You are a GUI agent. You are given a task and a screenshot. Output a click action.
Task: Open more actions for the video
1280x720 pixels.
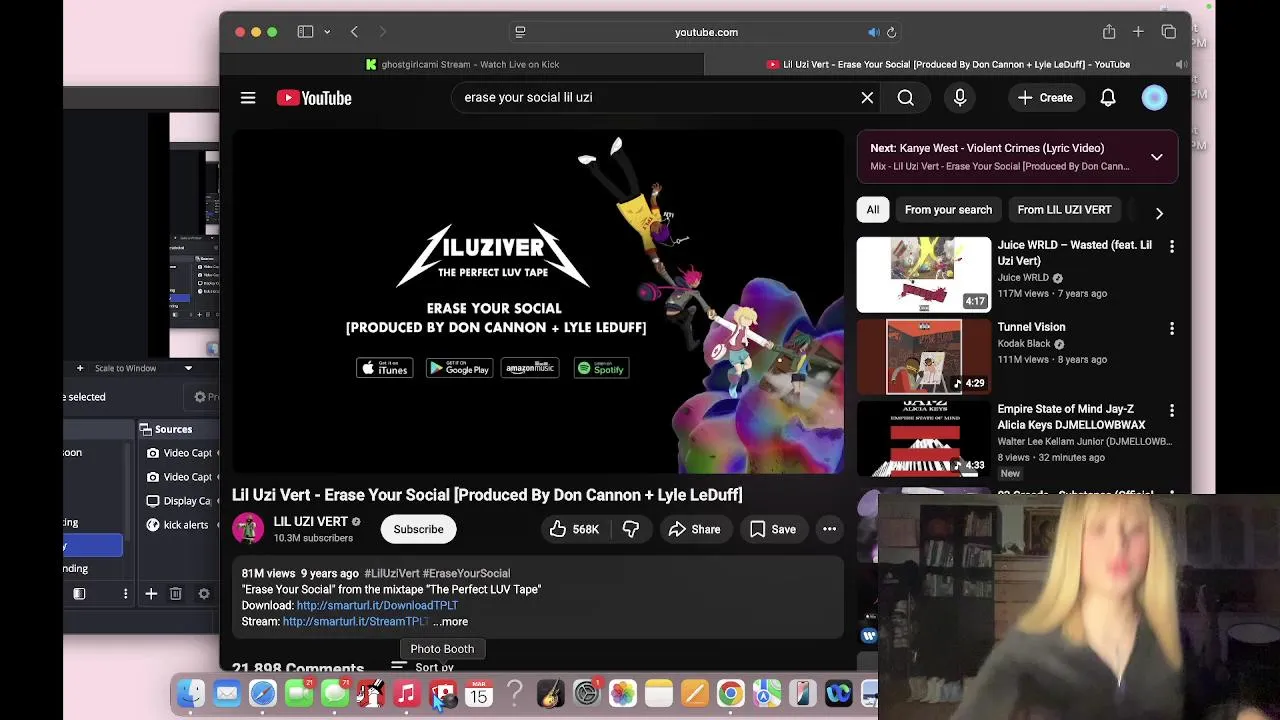pyautogui.click(x=829, y=529)
